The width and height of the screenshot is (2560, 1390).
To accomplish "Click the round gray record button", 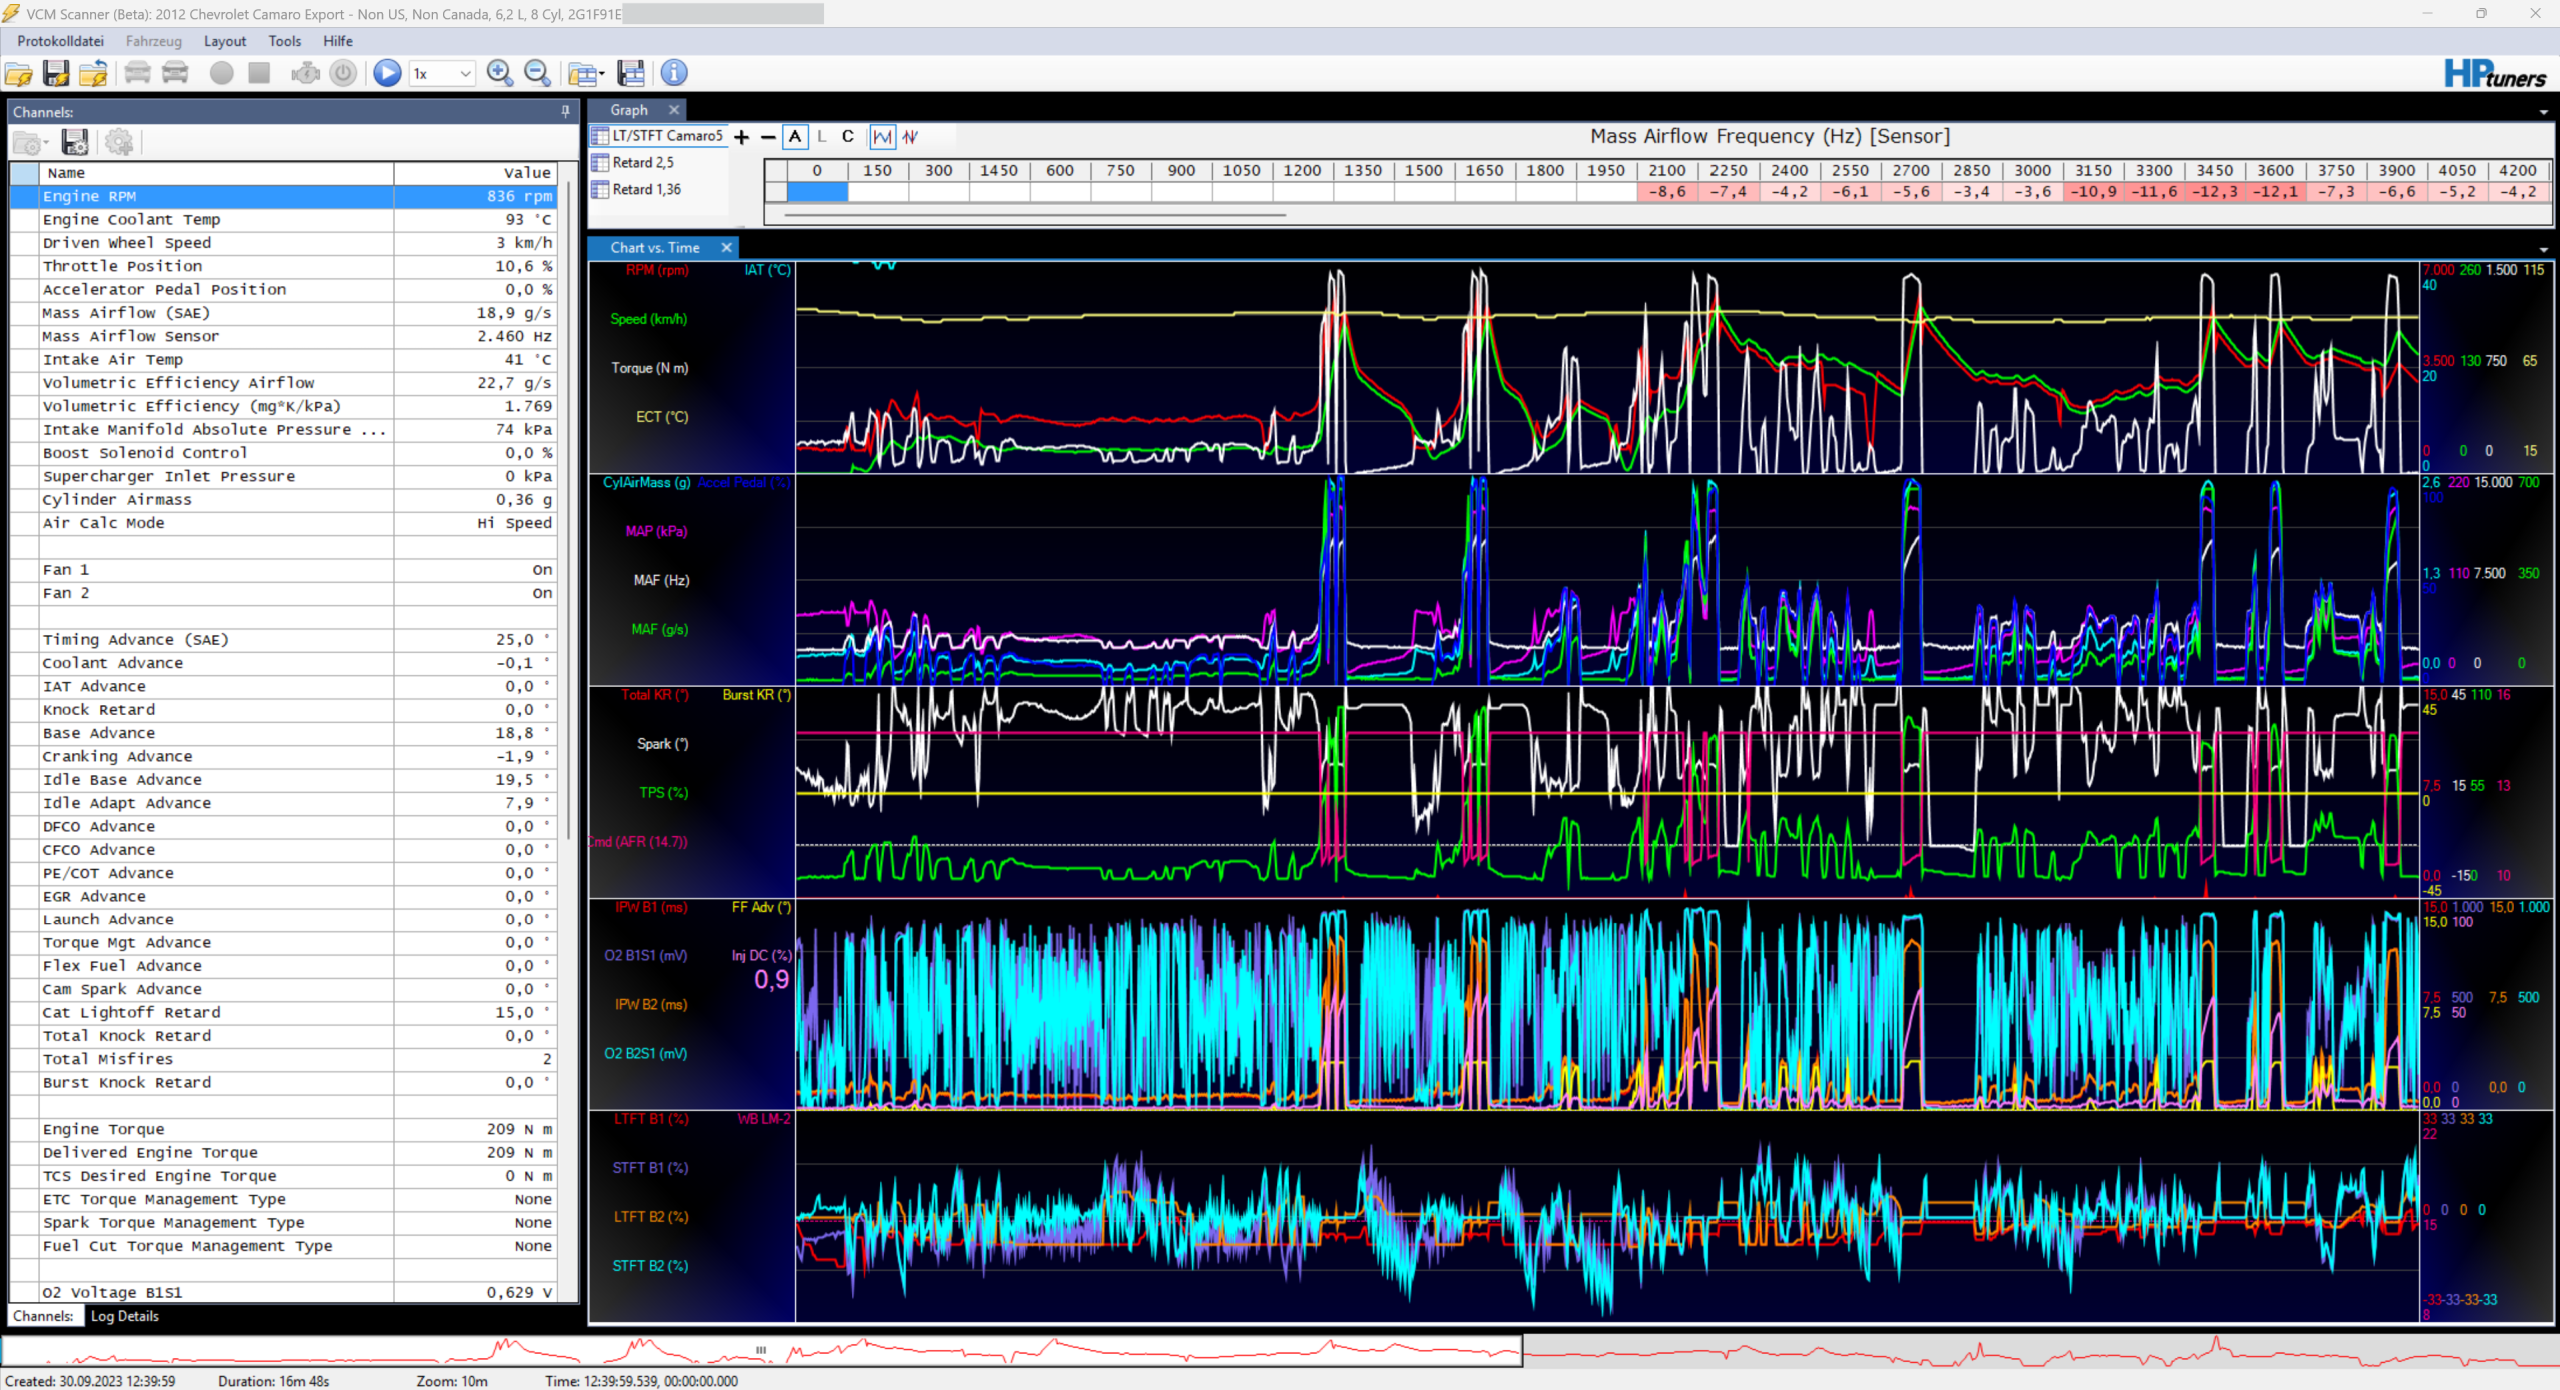I will pyautogui.click(x=222, y=73).
